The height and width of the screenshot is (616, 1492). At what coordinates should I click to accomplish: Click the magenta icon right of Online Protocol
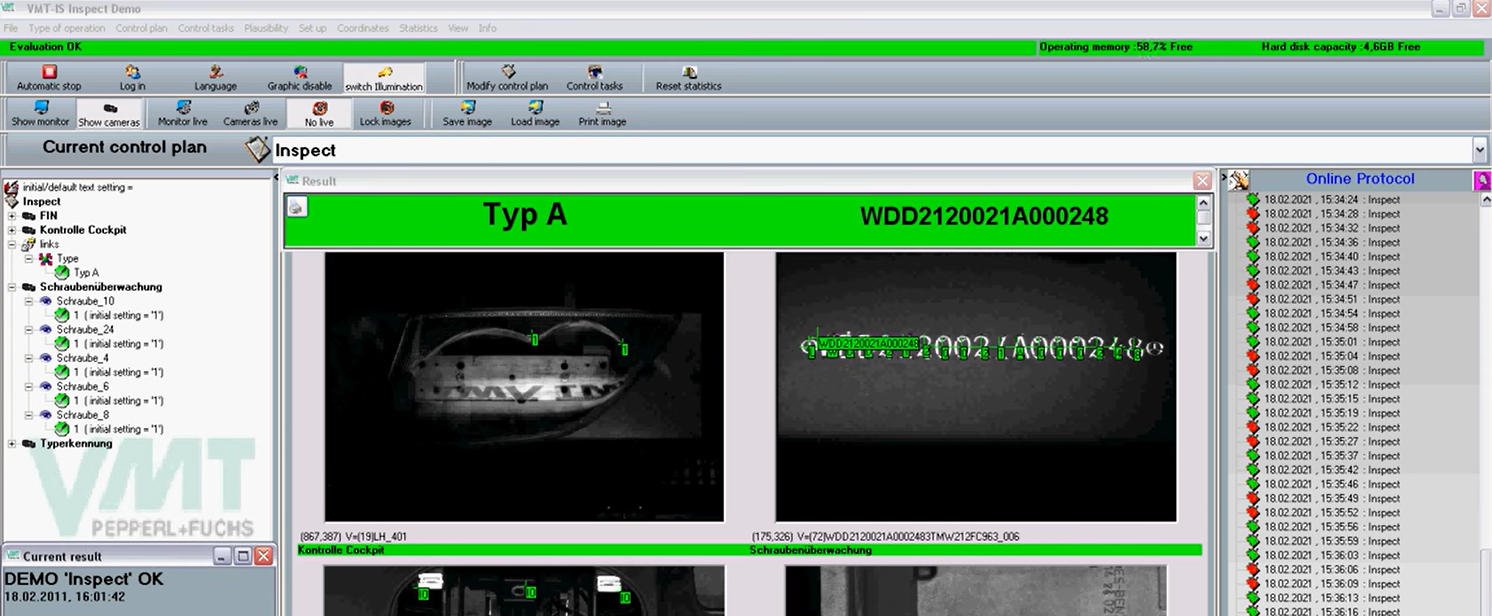coord(1482,180)
